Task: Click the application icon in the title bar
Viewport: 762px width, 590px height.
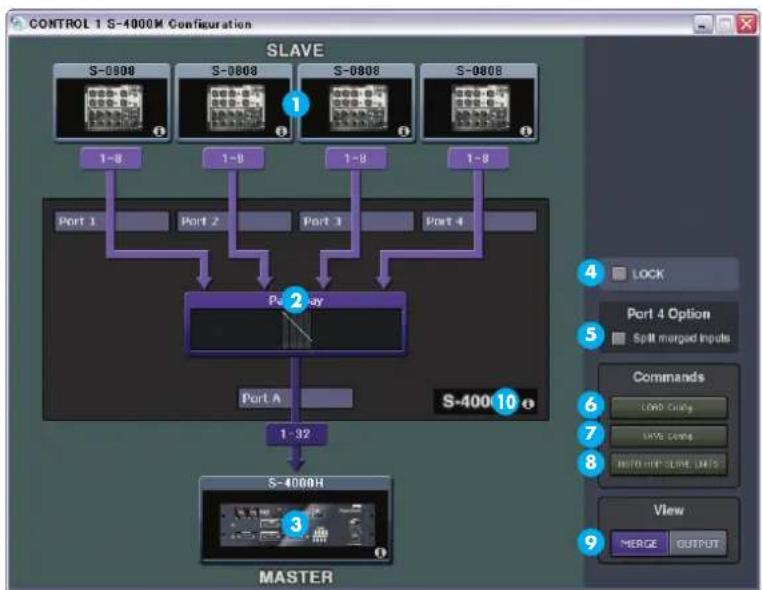Action: (18, 23)
